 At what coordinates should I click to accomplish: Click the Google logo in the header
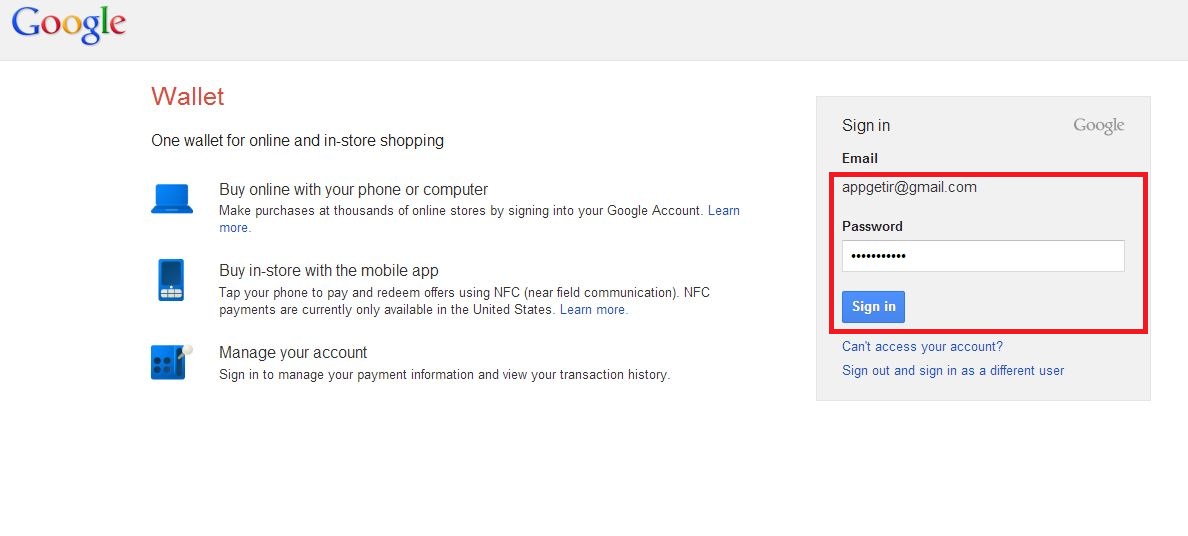69,25
